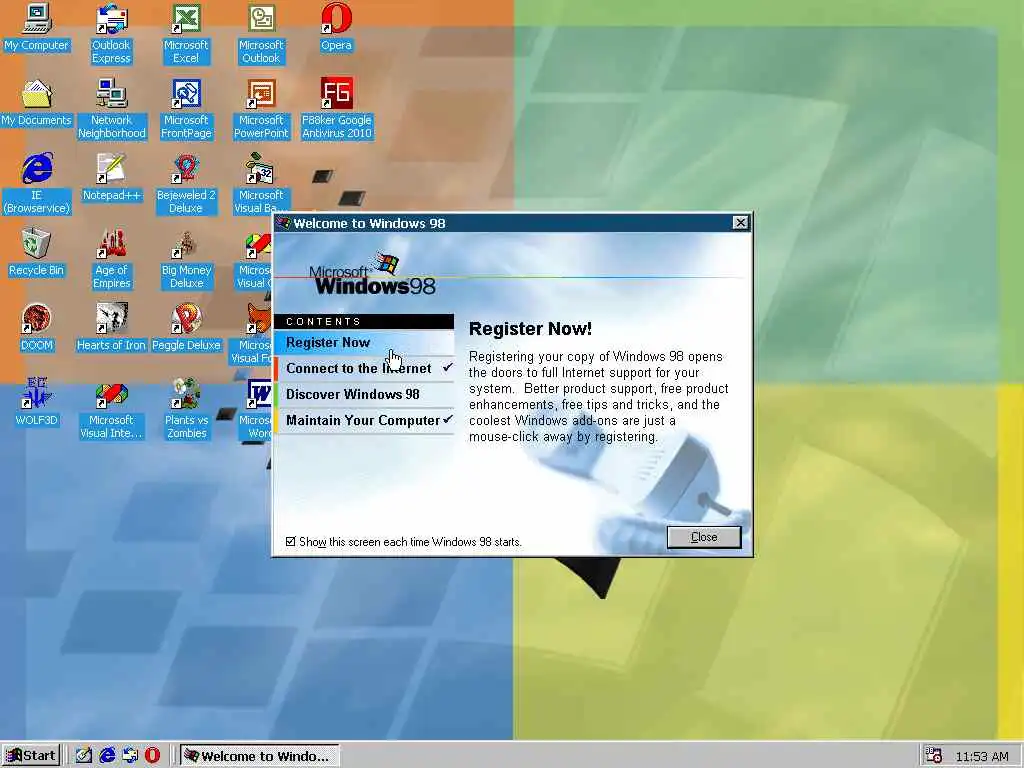Select the Google Antivirus 2010 icon
Screen dimensions: 1024x768
(336, 109)
